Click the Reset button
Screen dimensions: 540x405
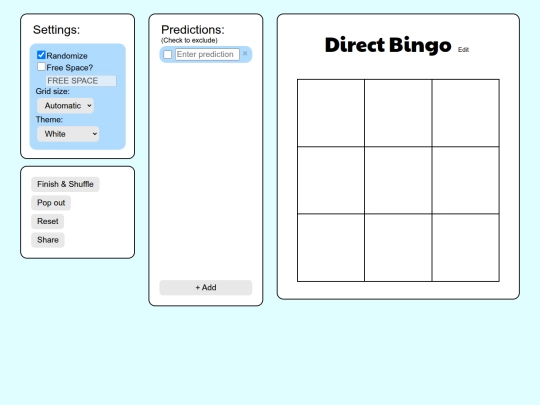tap(48, 221)
